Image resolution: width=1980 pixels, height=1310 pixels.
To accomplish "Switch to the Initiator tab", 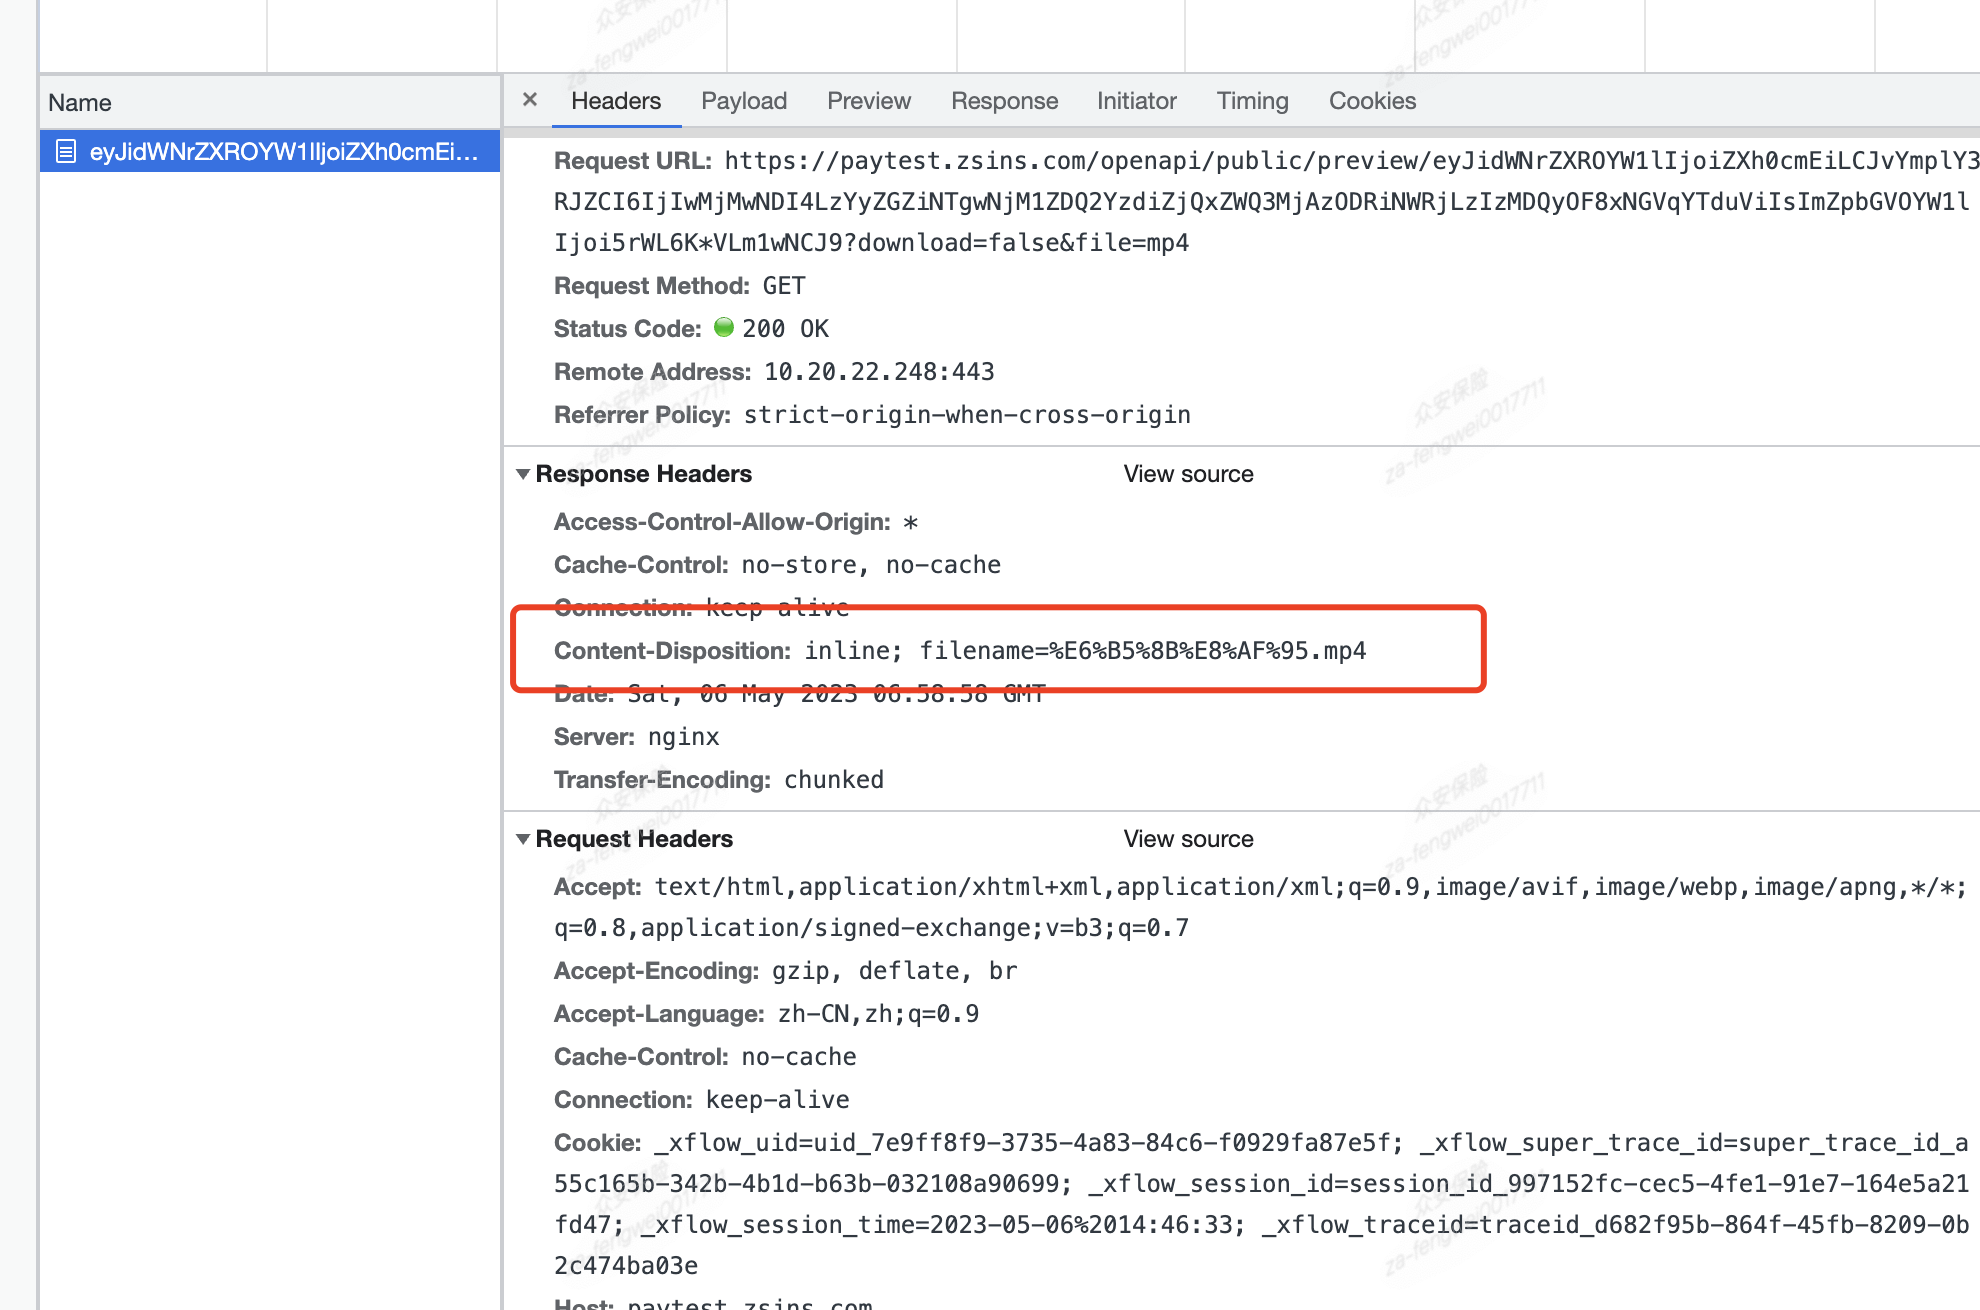I will (1136, 101).
